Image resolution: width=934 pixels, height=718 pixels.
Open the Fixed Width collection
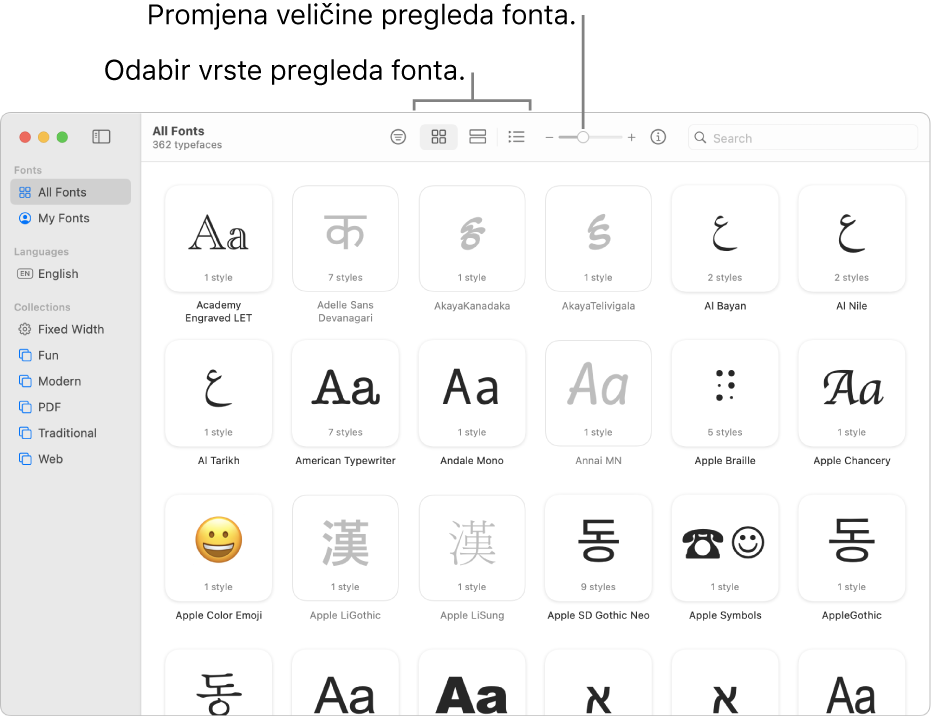[x=70, y=329]
